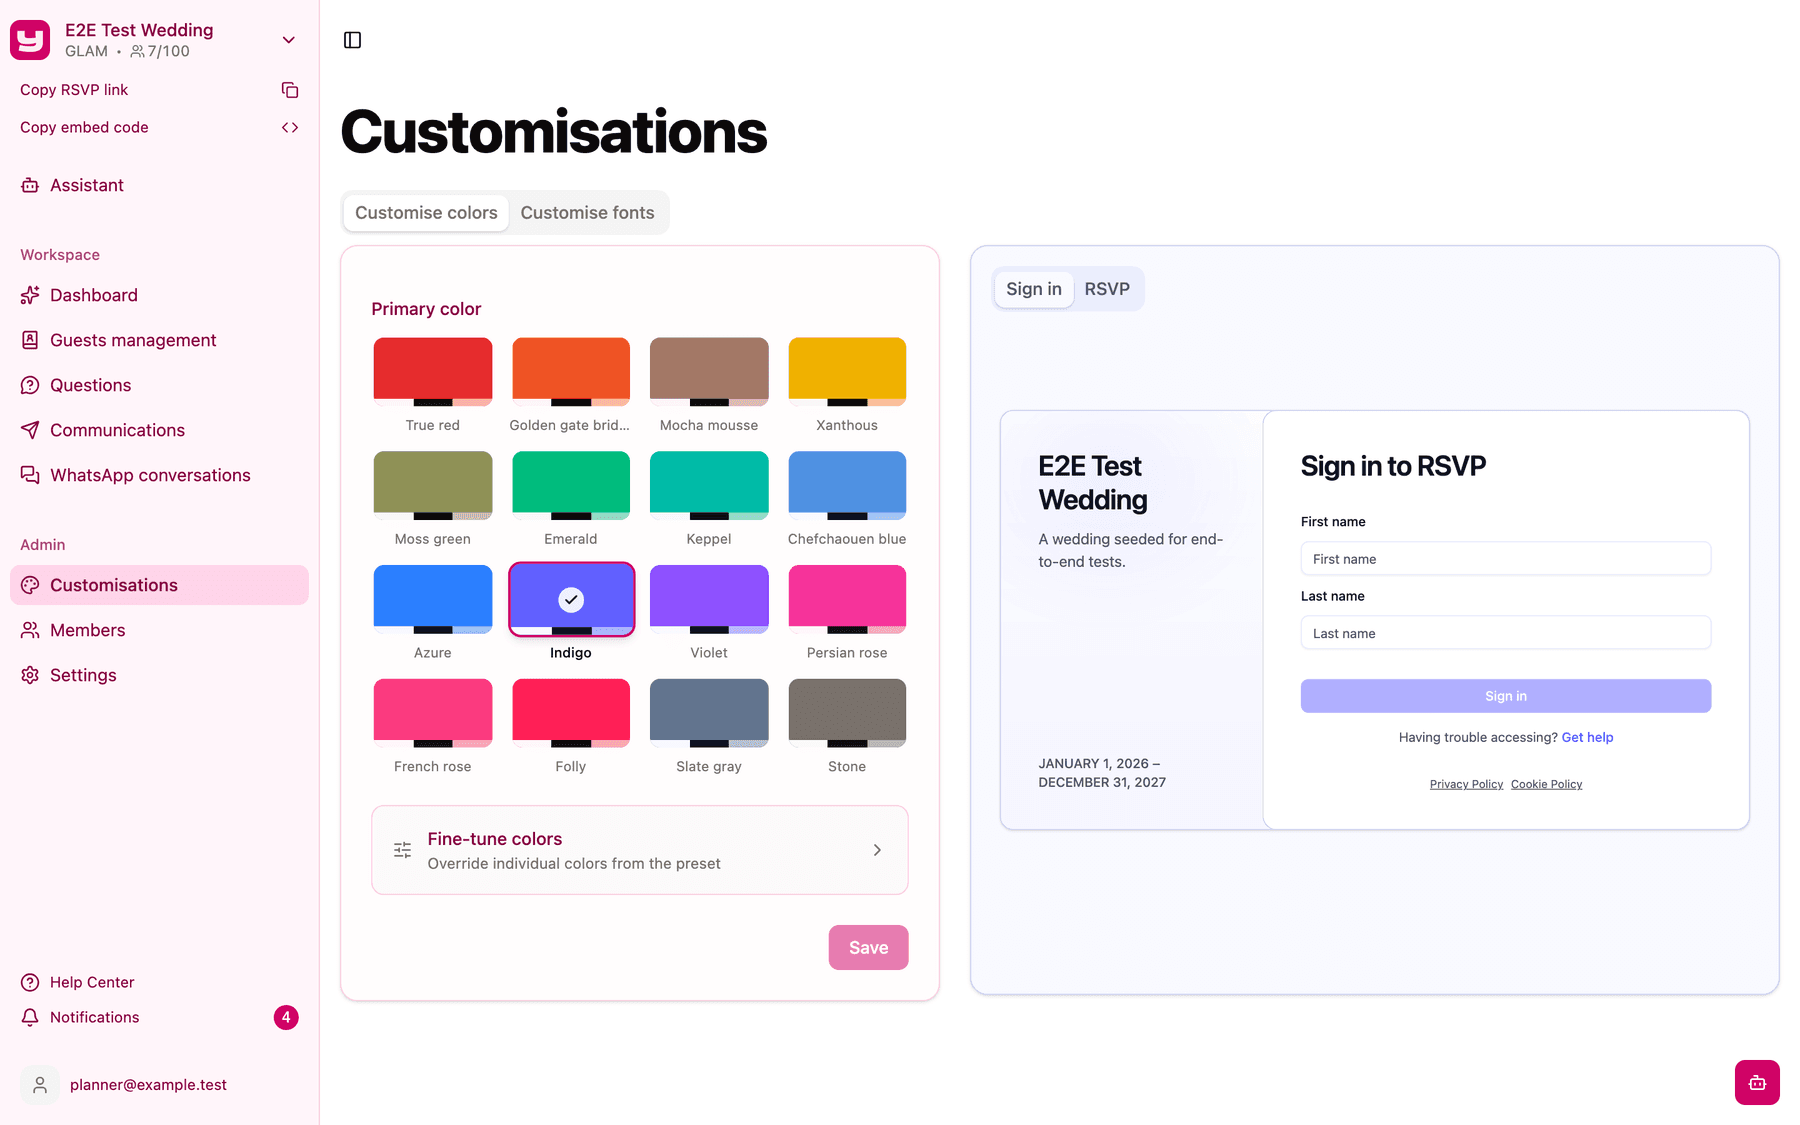Go to Guests management
This screenshot has width=1800, height=1125.
point(159,340)
